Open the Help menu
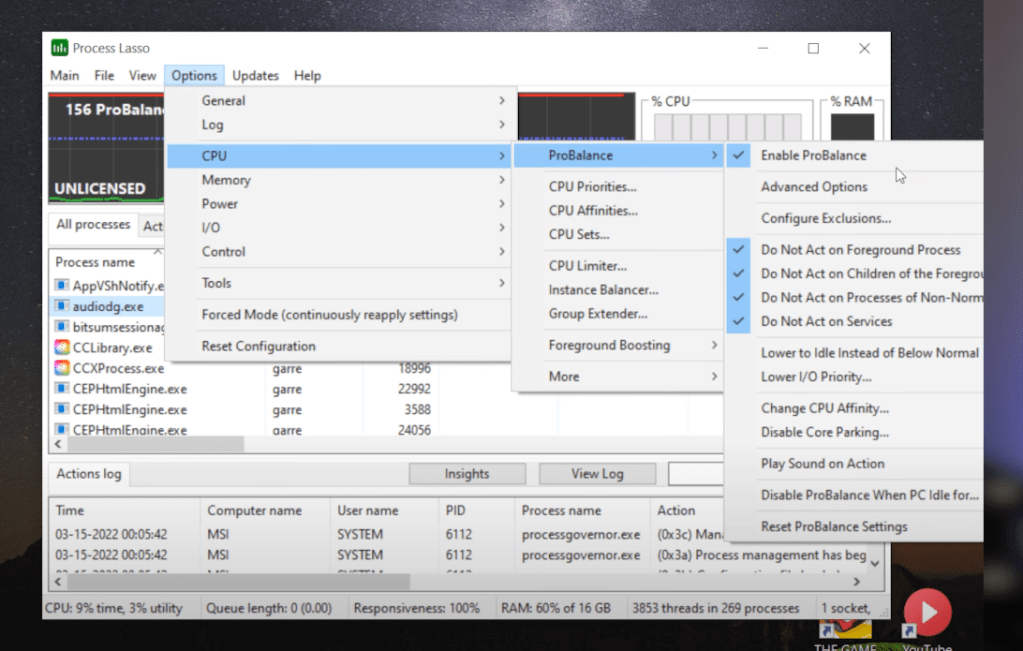Screen dimensions: 1023x651 pos(307,76)
